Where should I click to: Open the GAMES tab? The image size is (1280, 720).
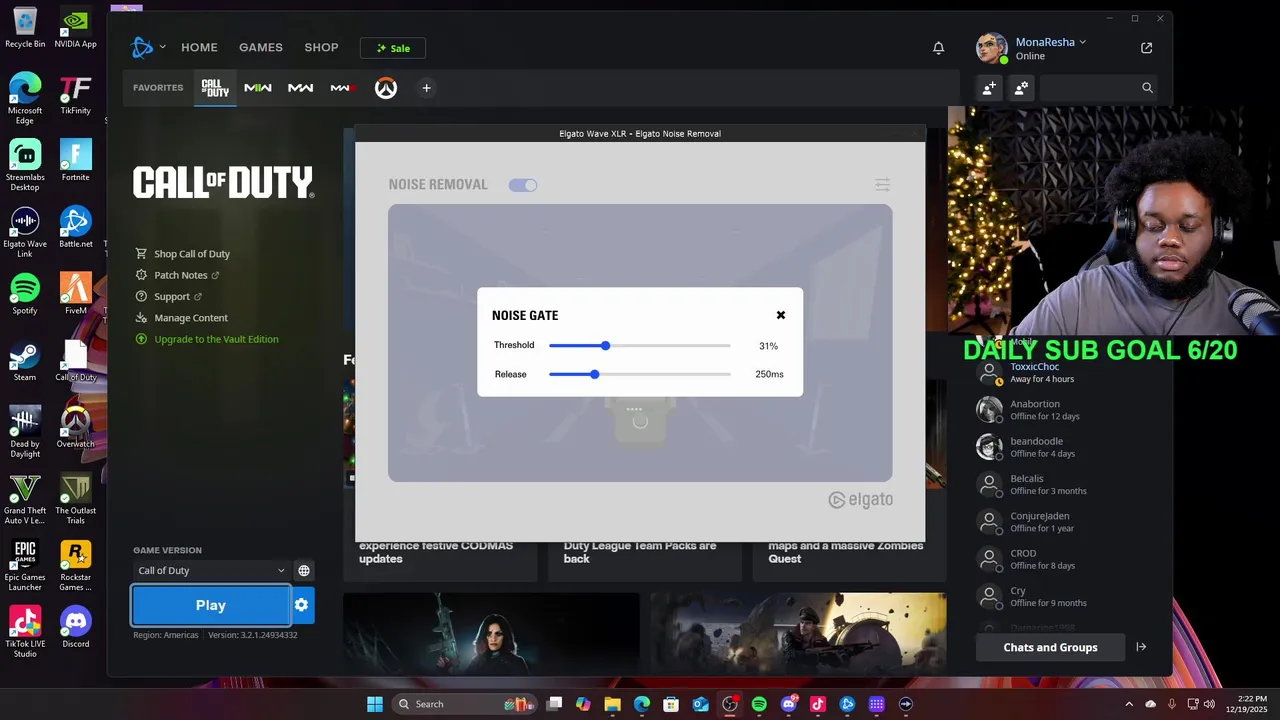pyautogui.click(x=261, y=47)
